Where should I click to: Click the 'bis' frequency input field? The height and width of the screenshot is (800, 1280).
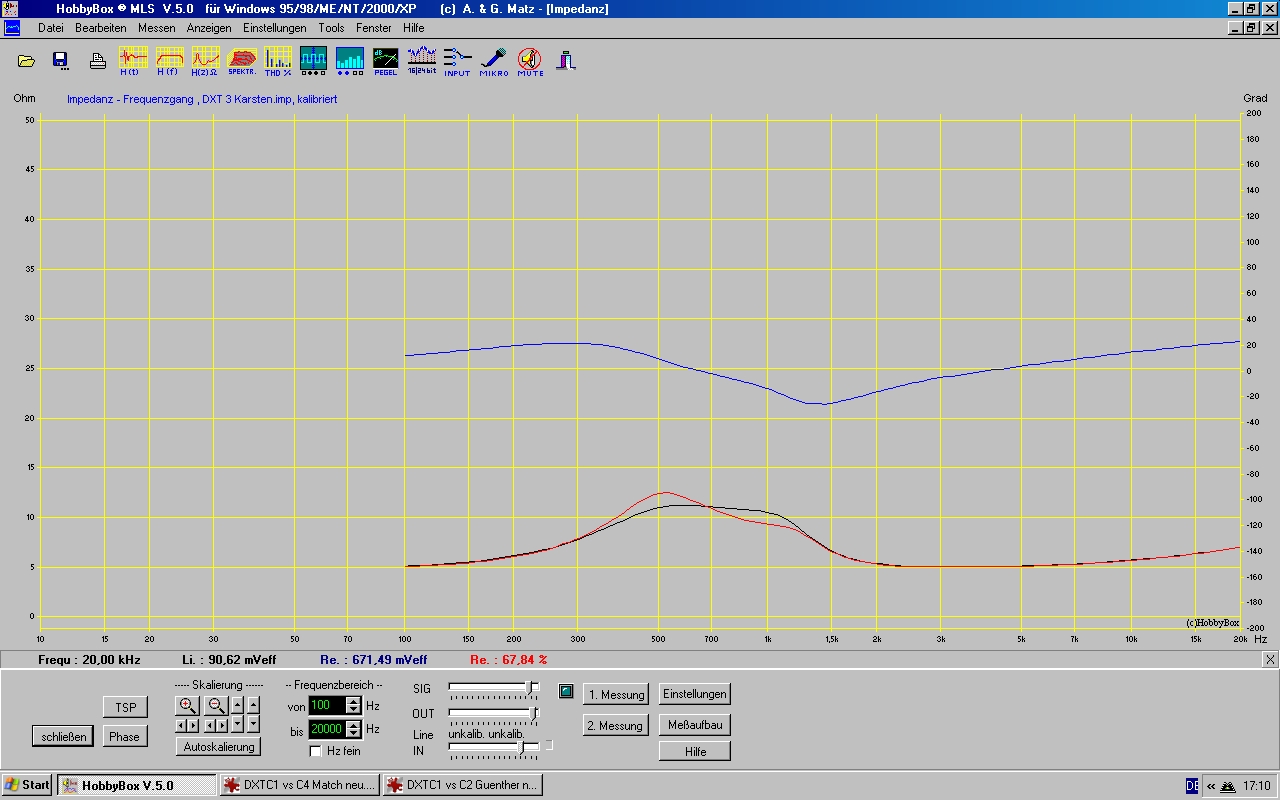point(327,729)
